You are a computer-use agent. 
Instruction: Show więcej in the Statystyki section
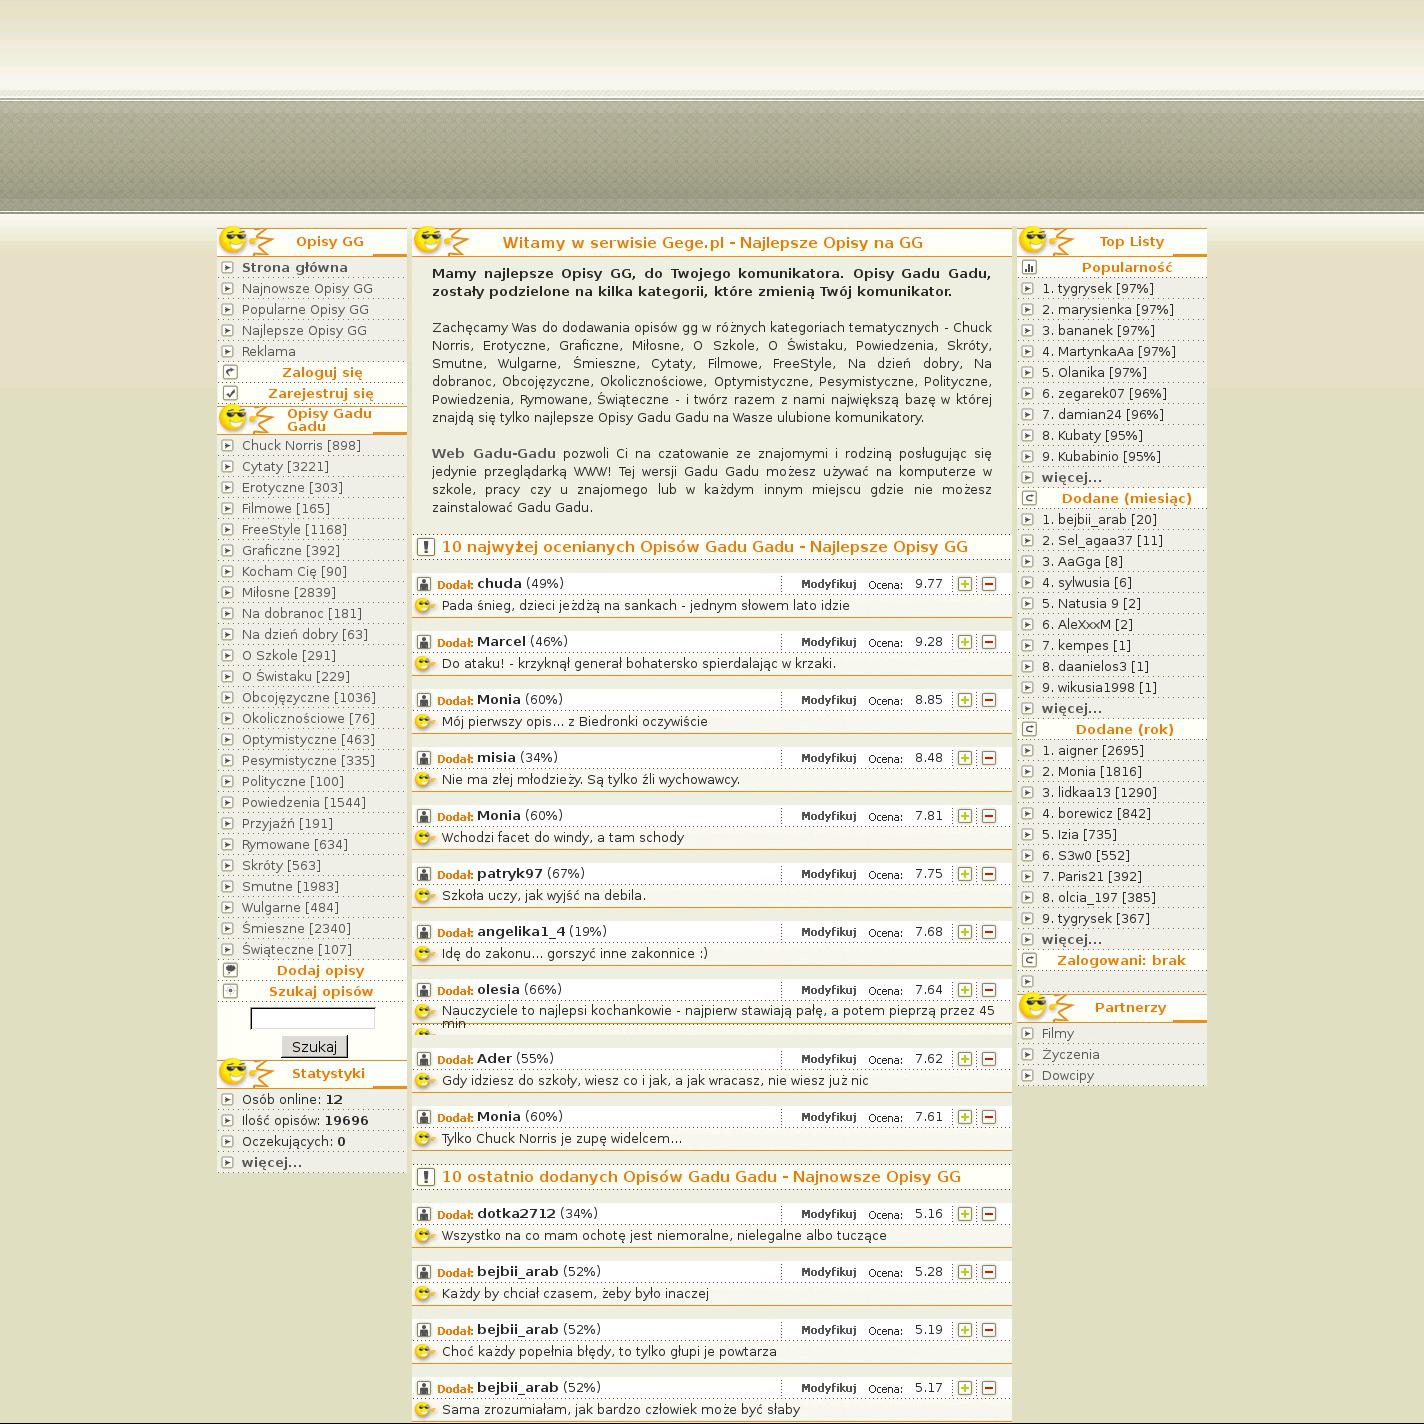coord(271,1163)
